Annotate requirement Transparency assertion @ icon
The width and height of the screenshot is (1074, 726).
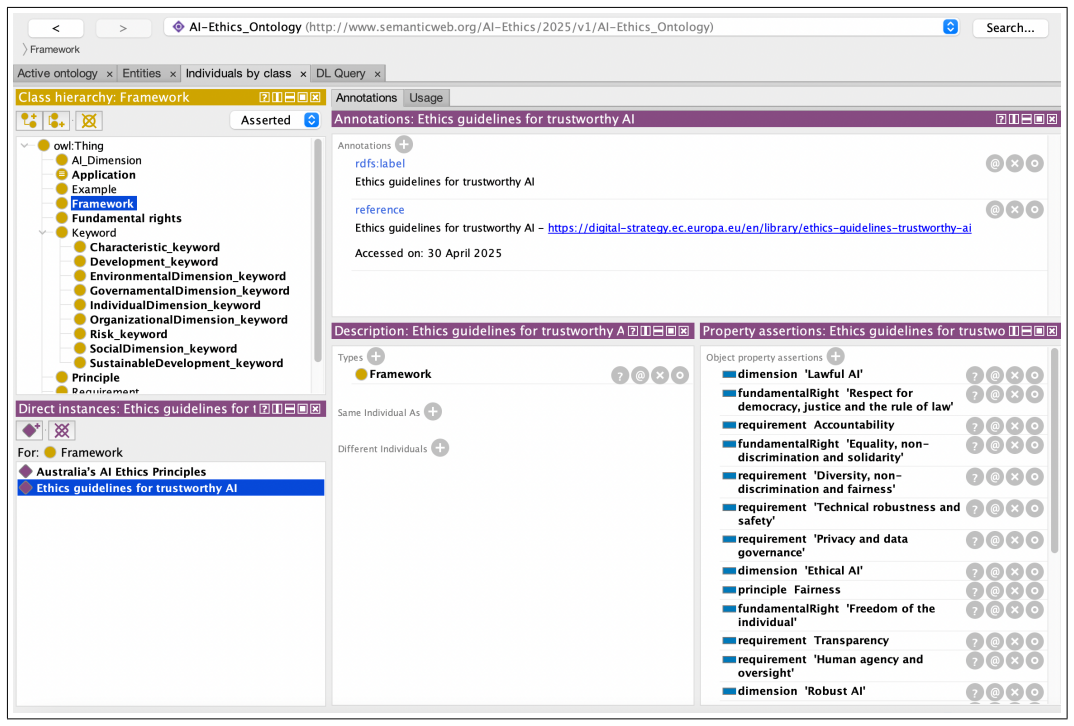tap(995, 641)
